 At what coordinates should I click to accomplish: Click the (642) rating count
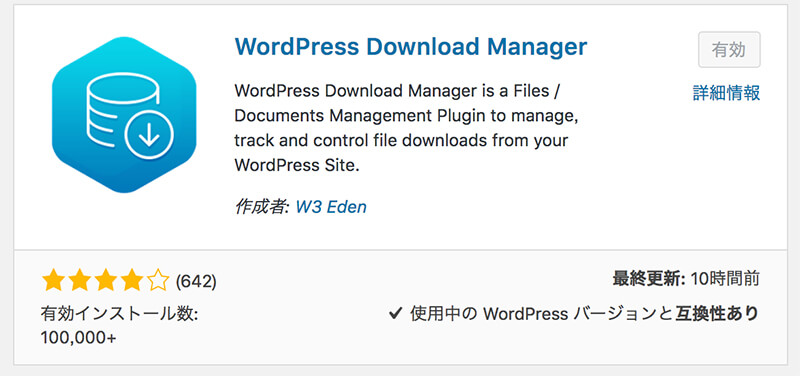tap(196, 282)
